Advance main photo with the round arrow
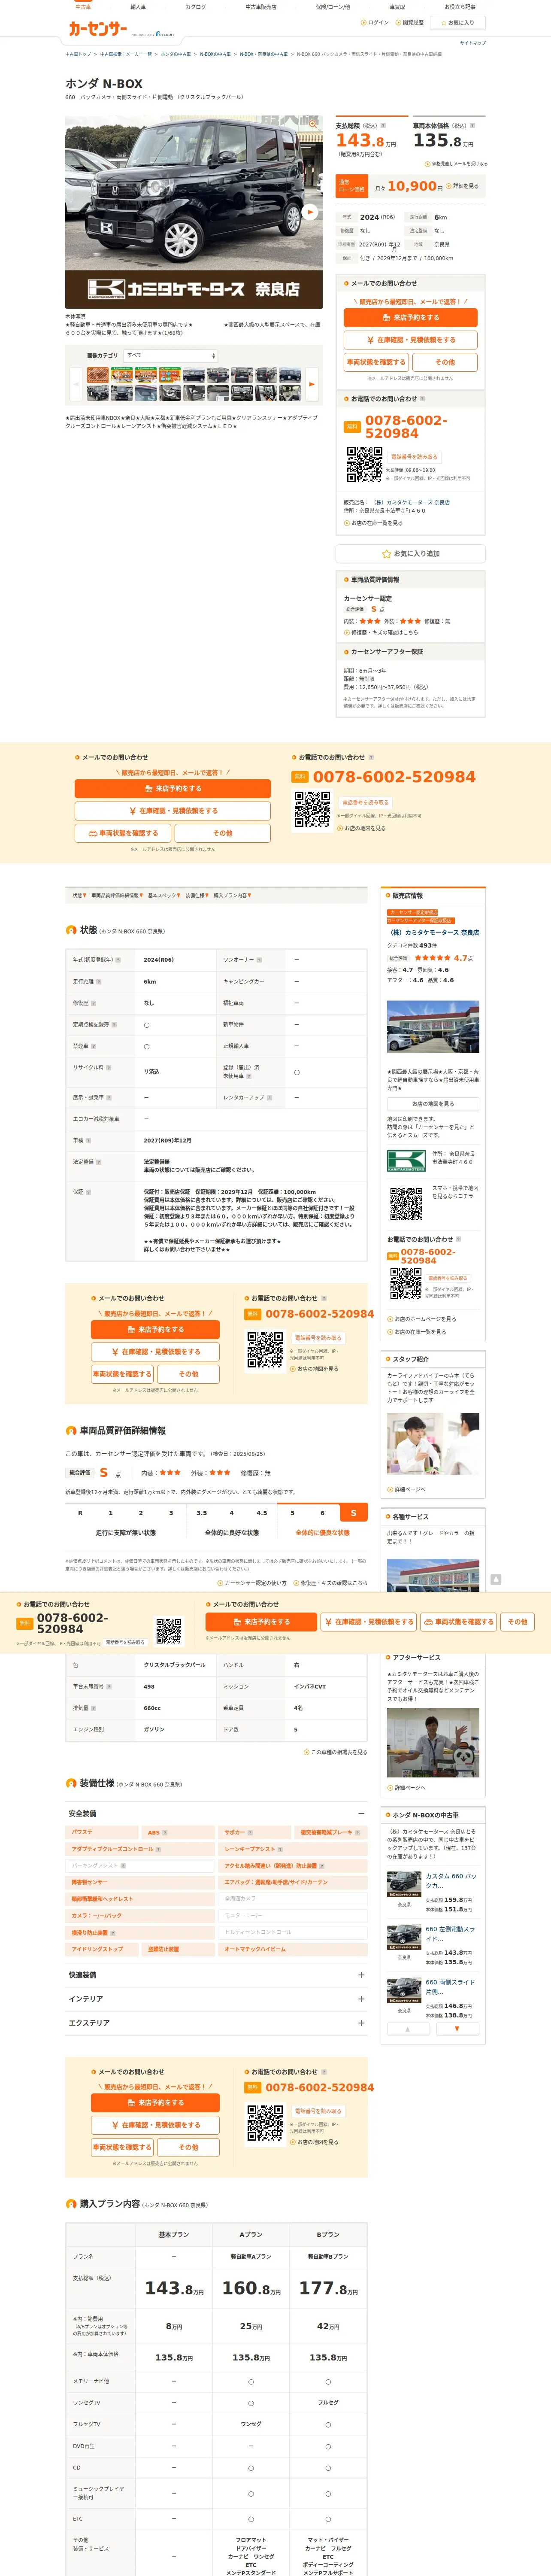The height and width of the screenshot is (2576, 551). [x=310, y=212]
